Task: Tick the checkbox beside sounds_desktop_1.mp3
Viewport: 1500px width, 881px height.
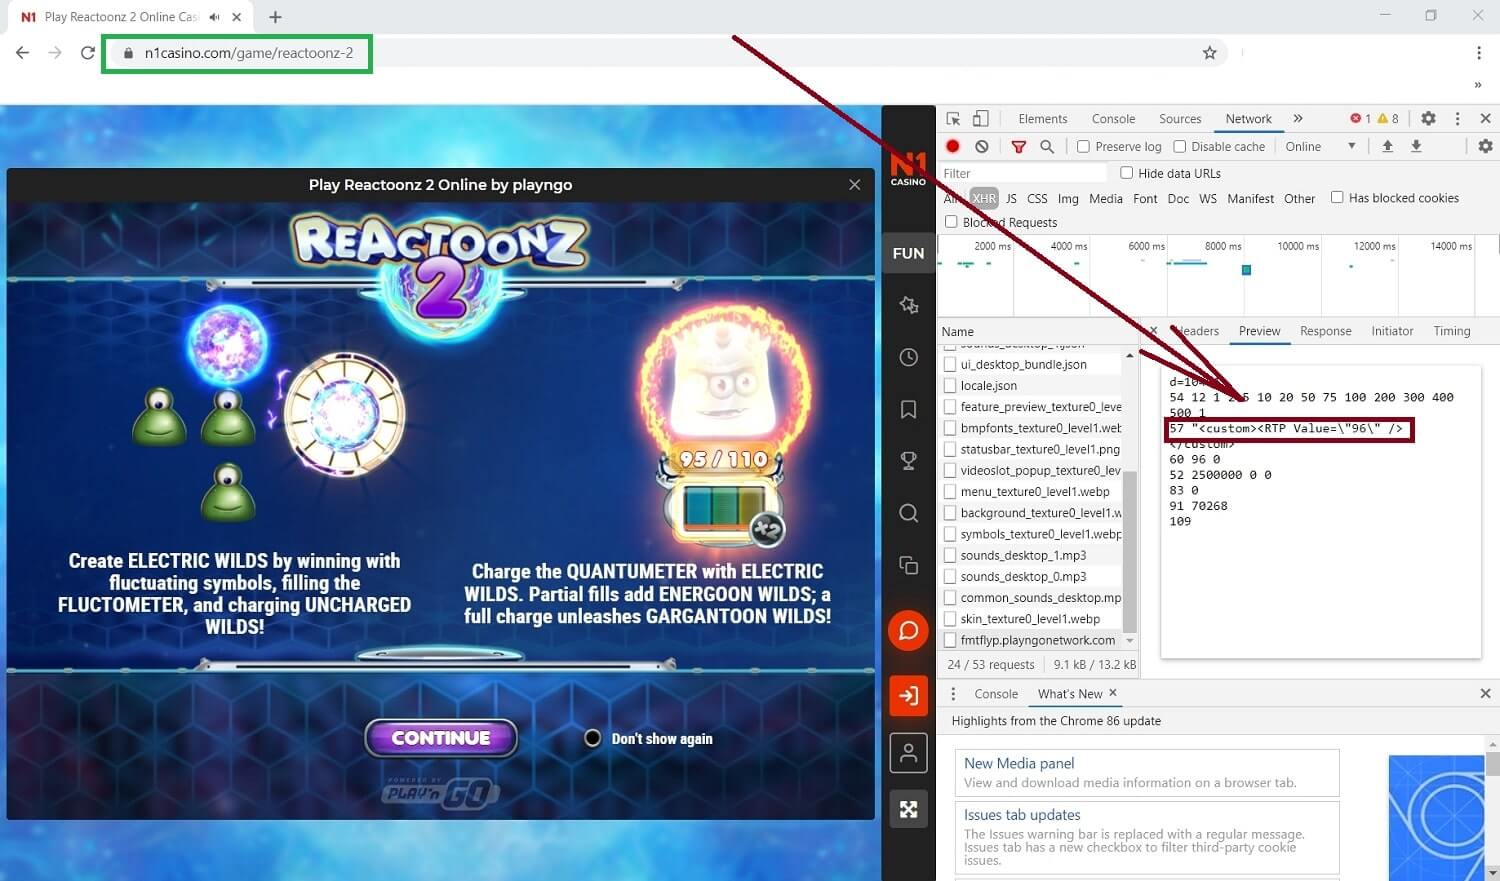Action: 950,556
